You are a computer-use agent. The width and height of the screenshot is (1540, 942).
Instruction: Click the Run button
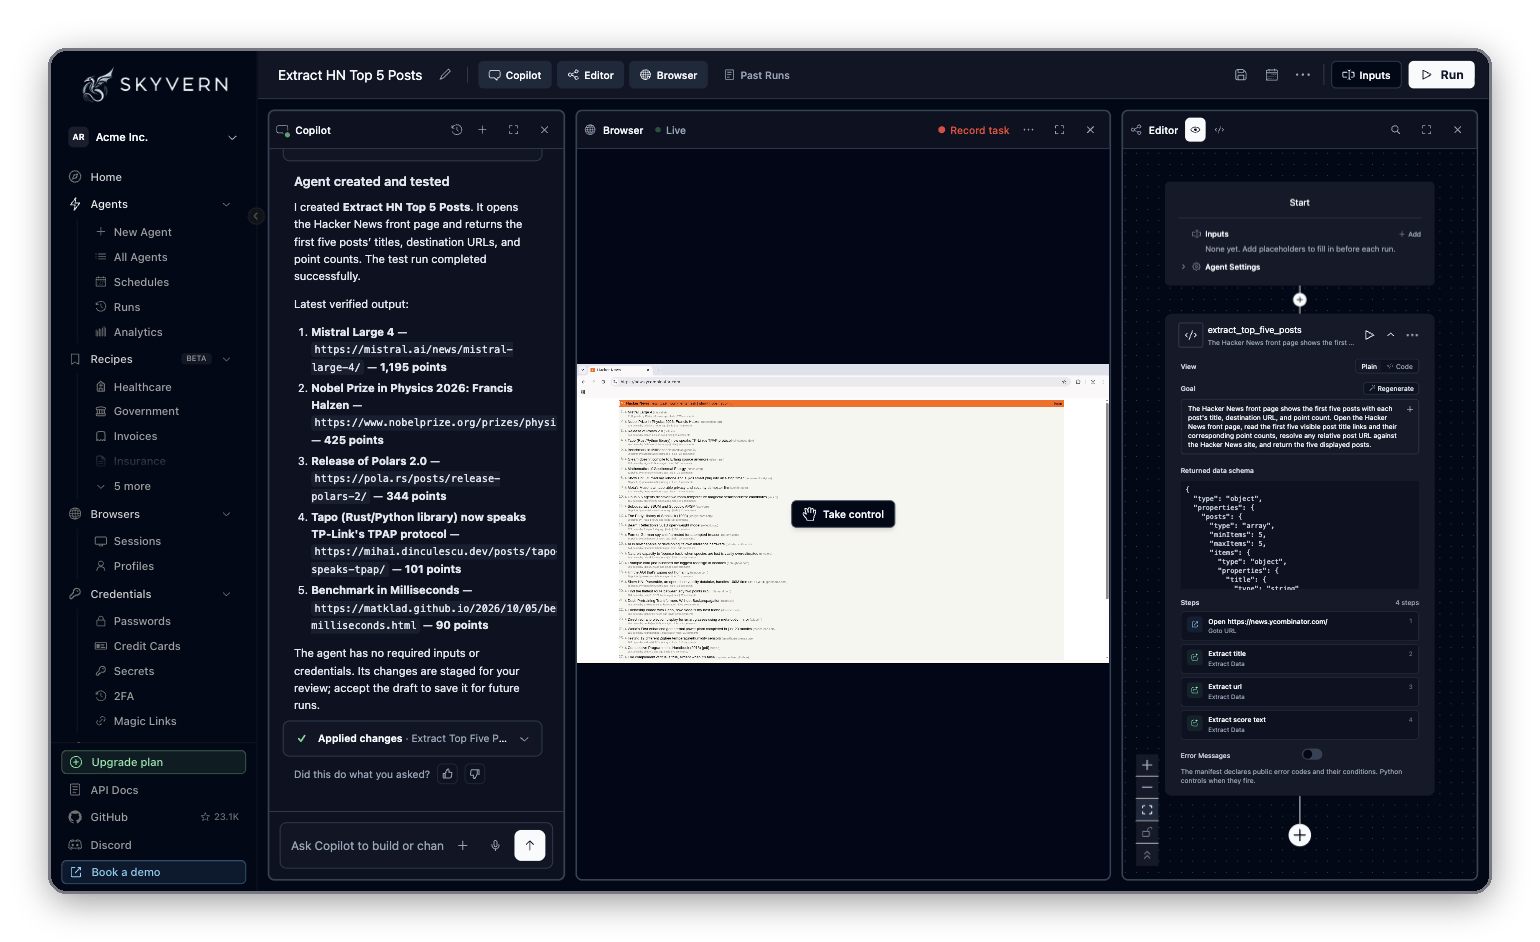tap(1441, 75)
